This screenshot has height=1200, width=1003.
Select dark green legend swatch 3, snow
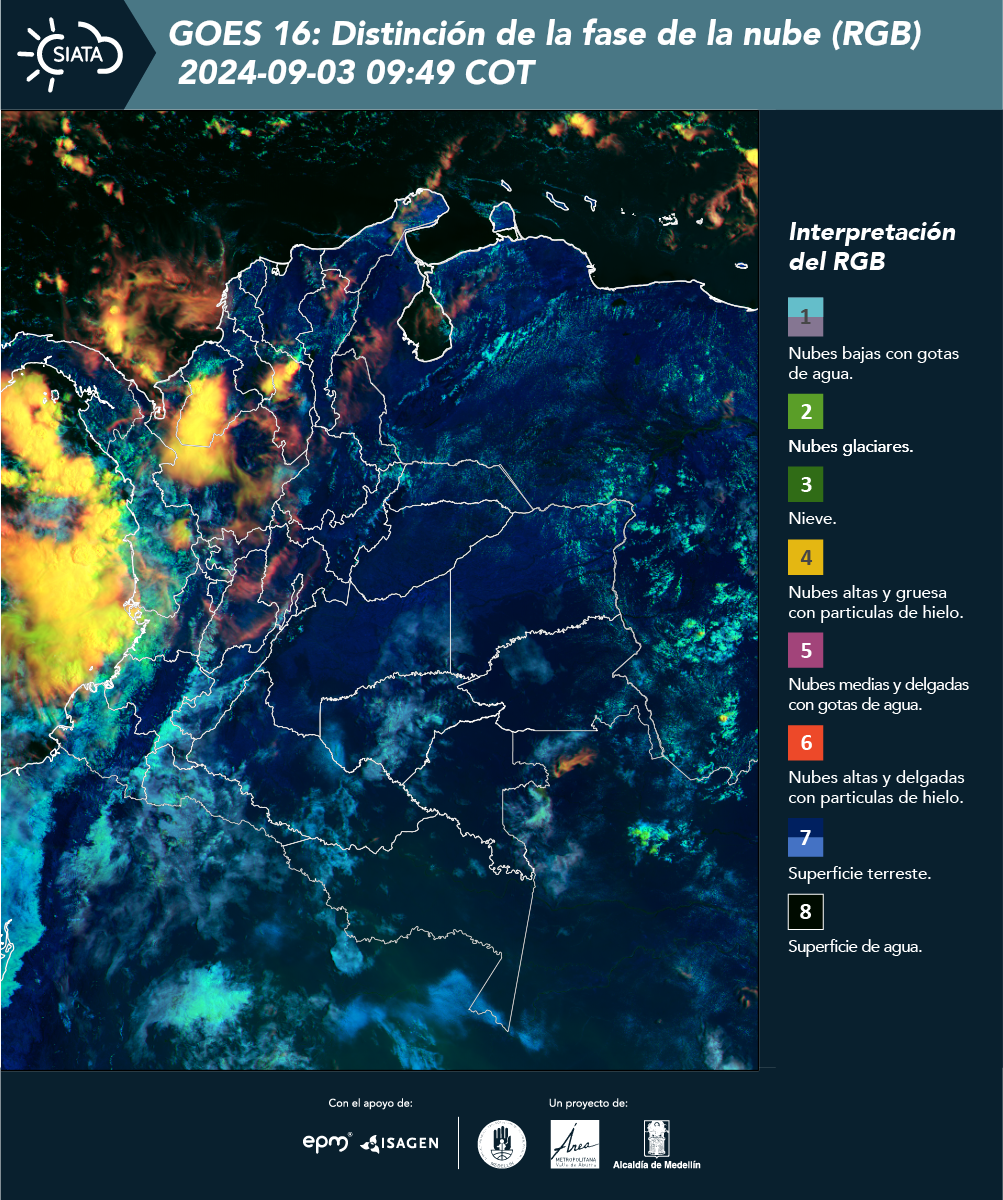coord(805,485)
